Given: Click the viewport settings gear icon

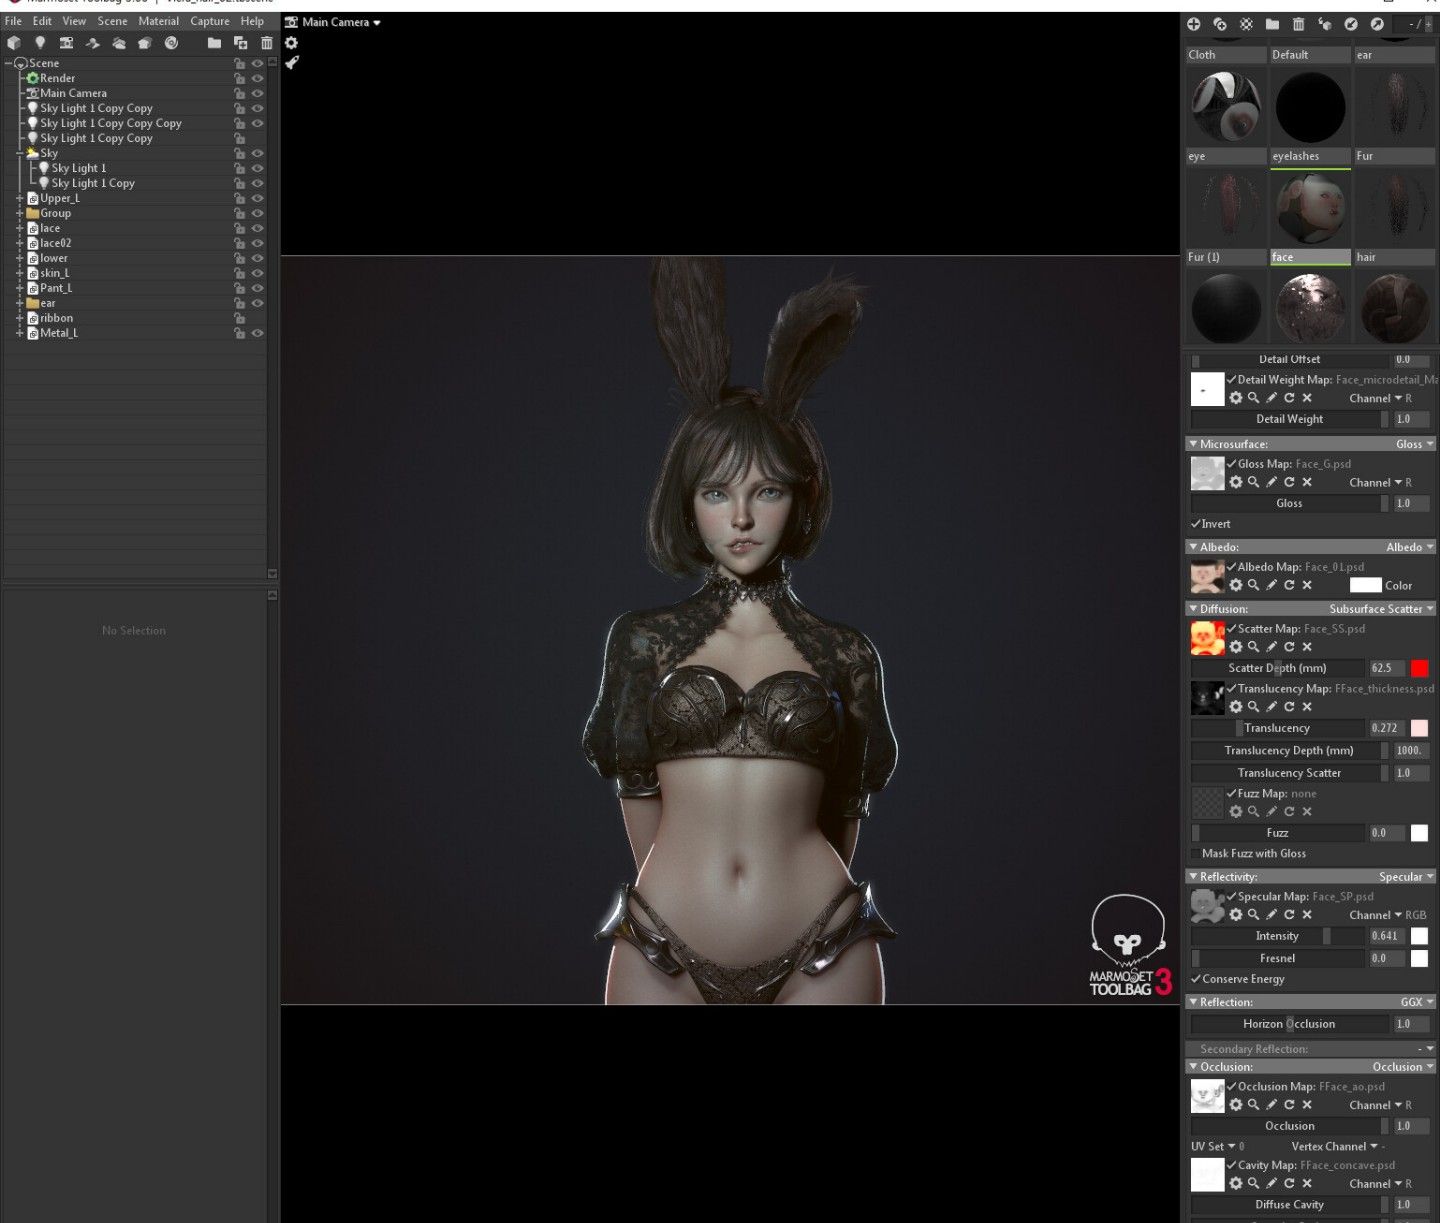Looking at the screenshot, I should (291, 43).
